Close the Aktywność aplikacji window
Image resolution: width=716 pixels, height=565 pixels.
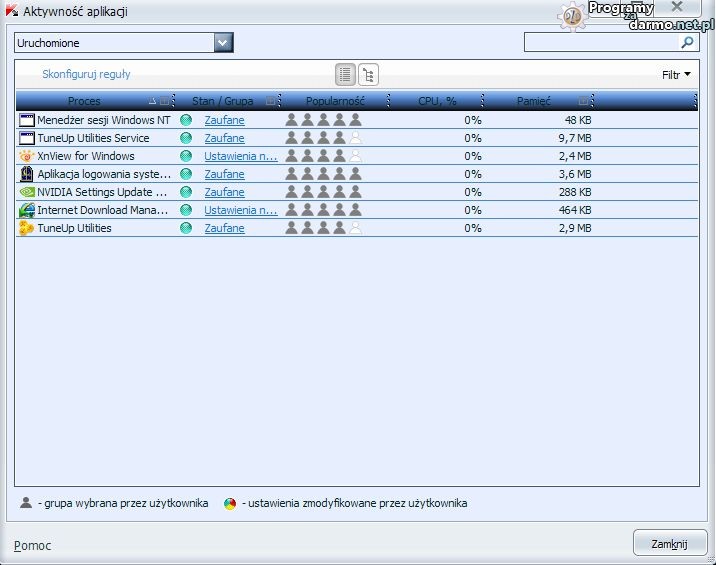pyautogui.click(x=677, y=6)
